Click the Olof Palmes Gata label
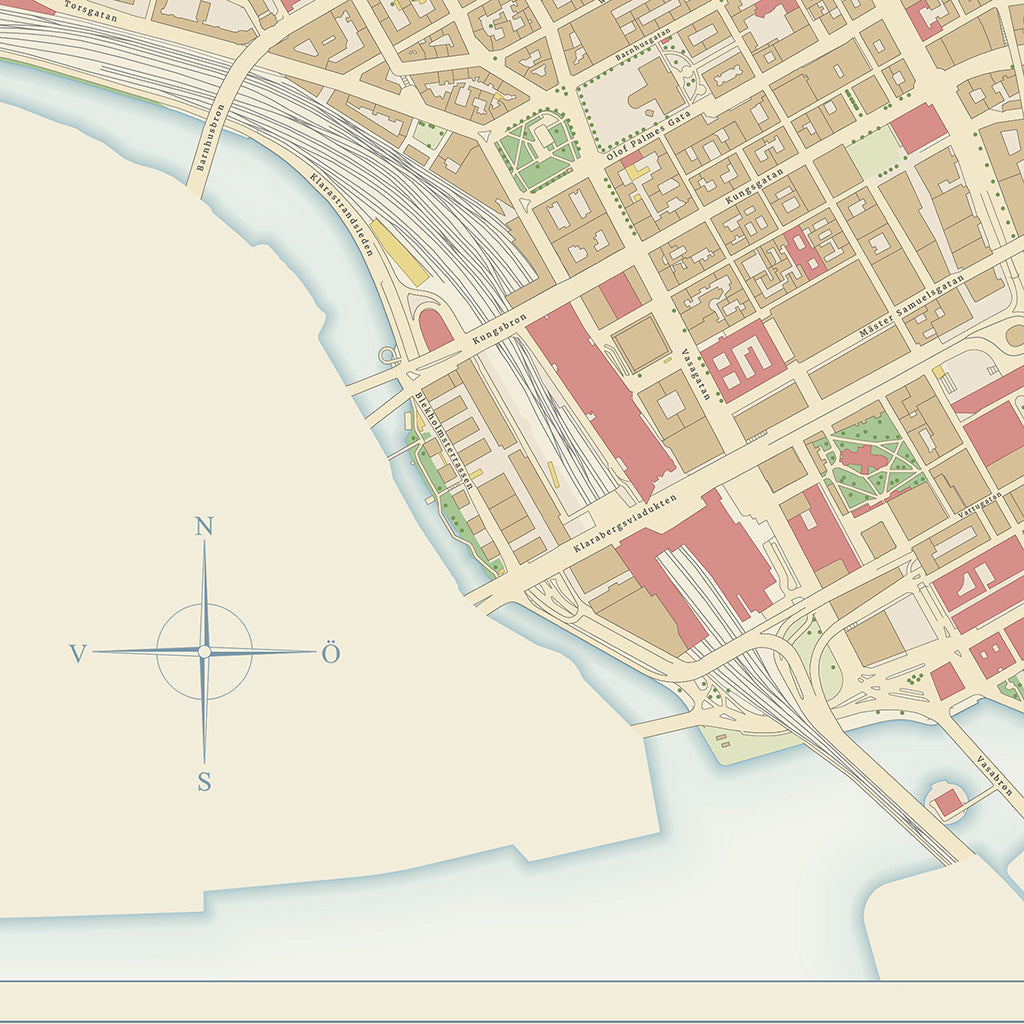Image resolution: width=1024 pixels, height=1024 pixels. point(648,136)
